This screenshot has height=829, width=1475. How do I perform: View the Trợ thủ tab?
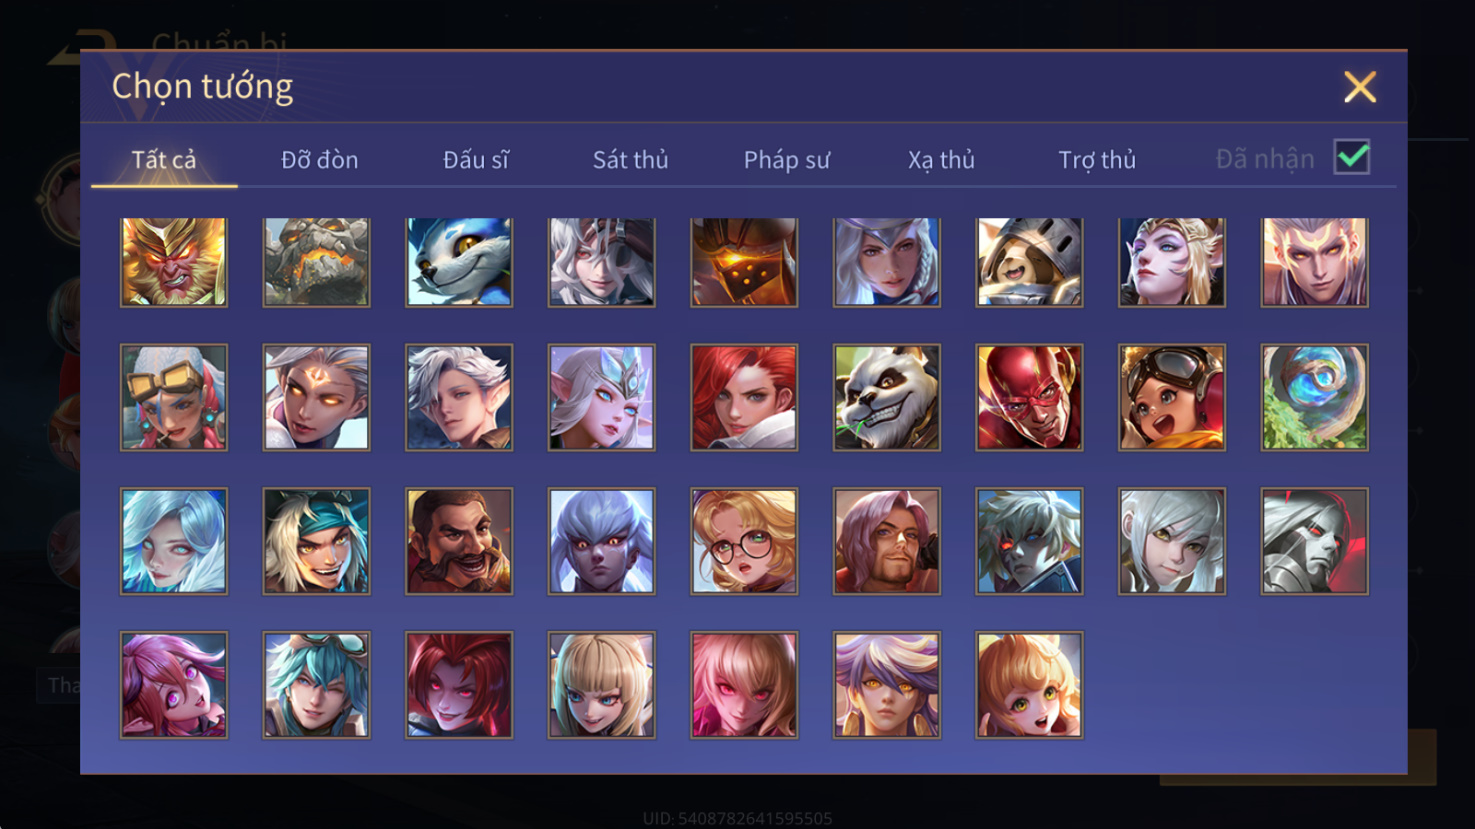[1097, 160]
